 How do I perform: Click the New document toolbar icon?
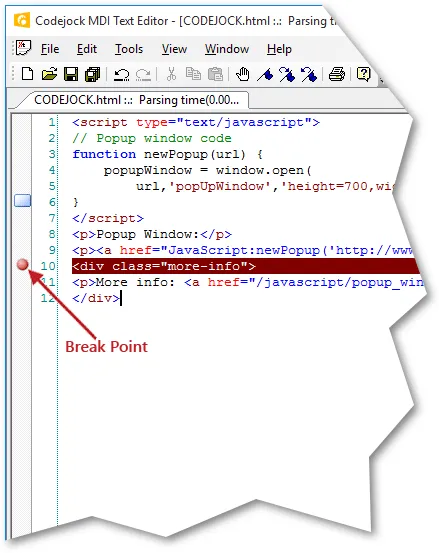coord(28,74)
